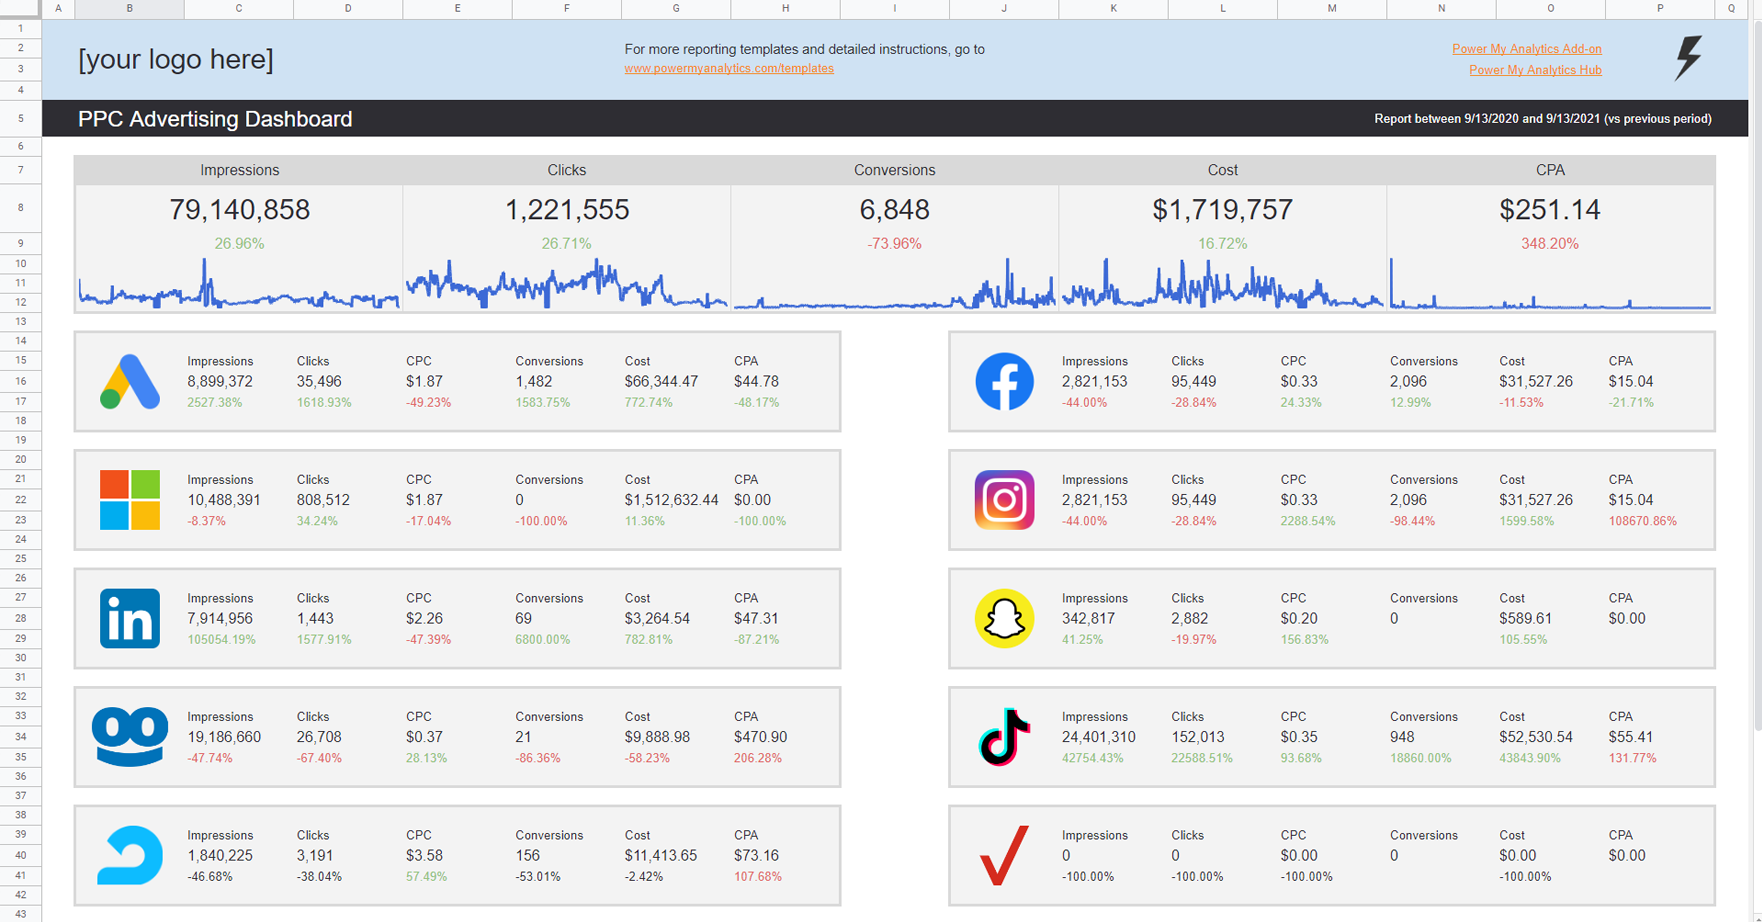Click the LinkedIn logo icon
This screenshot has height=922, width=1762.
tap(130, 618)
